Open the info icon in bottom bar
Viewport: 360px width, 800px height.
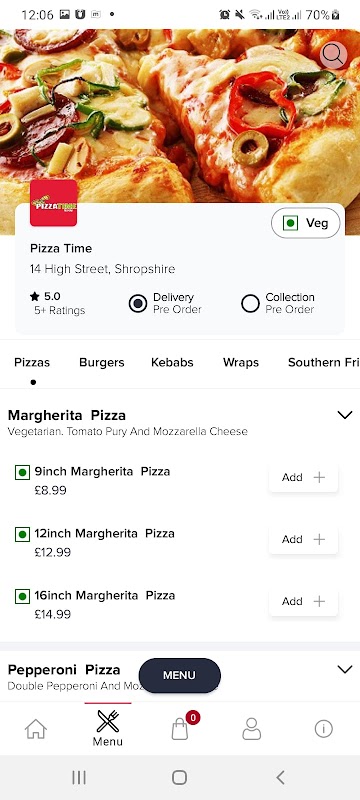pos(323,729)
